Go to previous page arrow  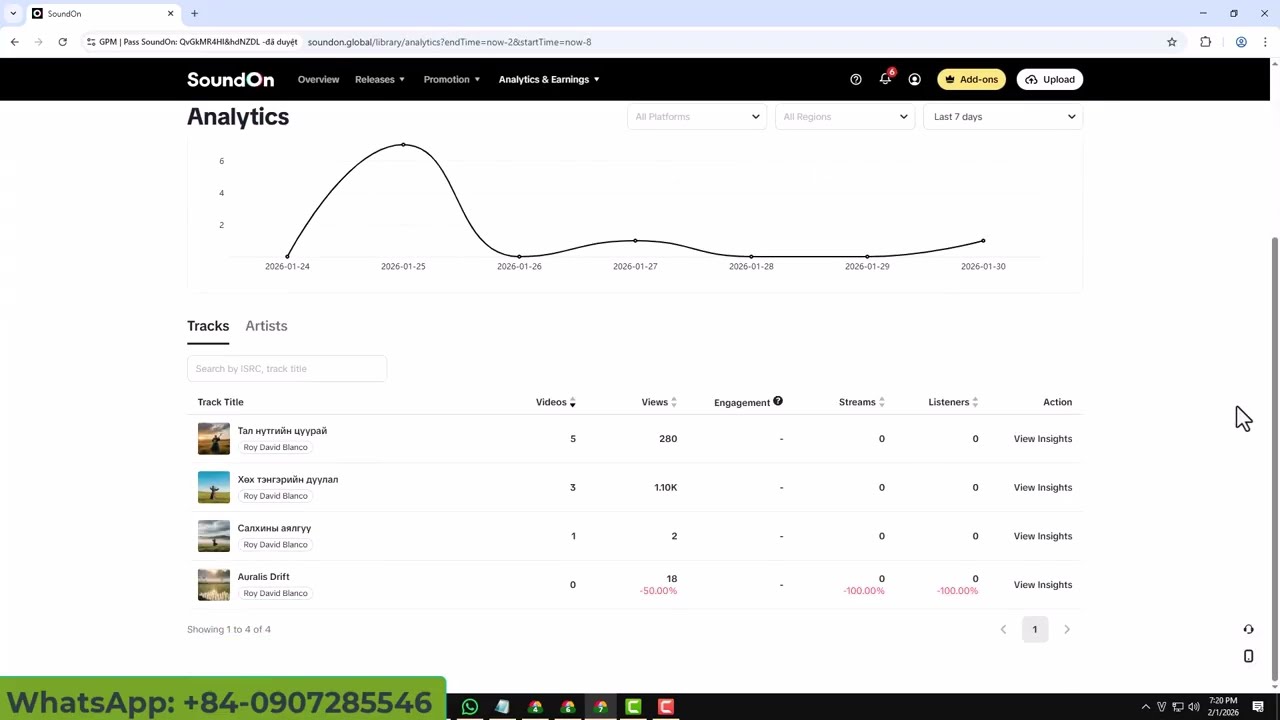1003,629
